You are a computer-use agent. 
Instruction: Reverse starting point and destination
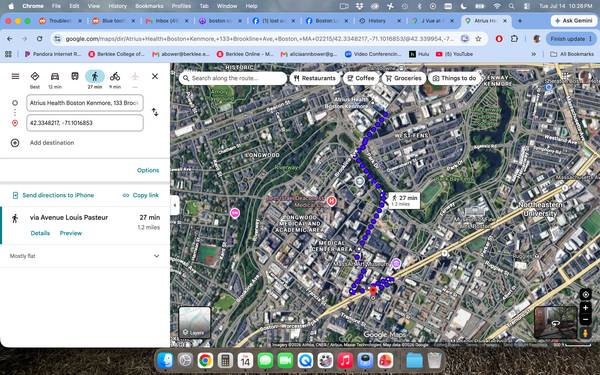[x=155, y=112]
